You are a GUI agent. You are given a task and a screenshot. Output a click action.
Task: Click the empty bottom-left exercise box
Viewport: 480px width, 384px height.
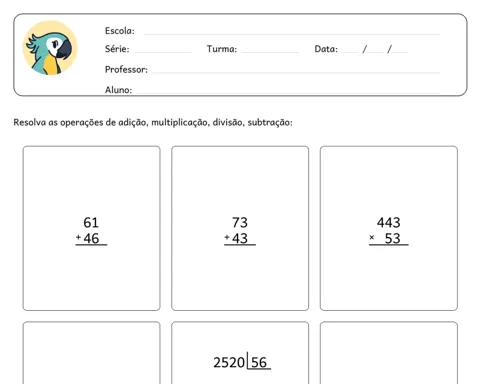pyautogui.click(x=91, y=353)
